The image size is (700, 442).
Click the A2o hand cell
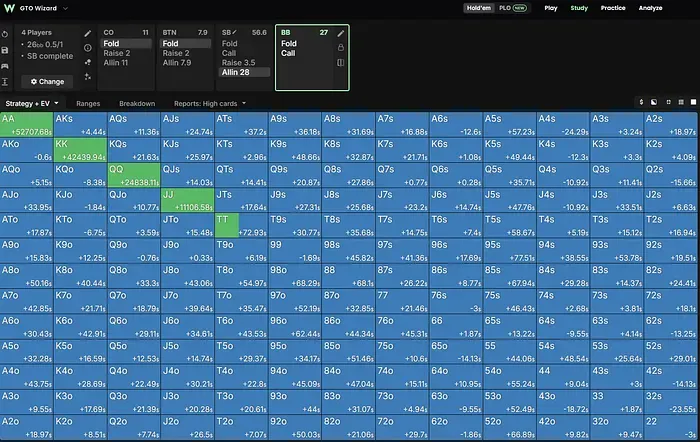tap(26, 427)
